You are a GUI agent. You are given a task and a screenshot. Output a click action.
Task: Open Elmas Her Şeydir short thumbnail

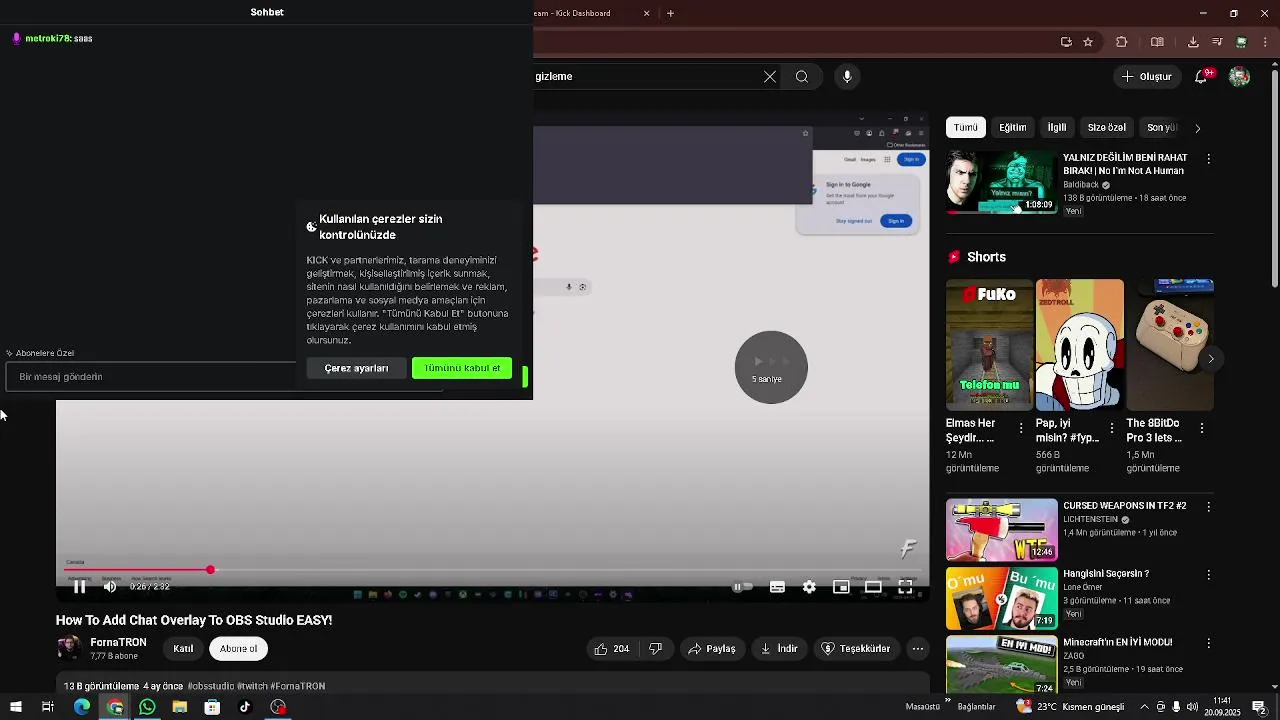990,345
